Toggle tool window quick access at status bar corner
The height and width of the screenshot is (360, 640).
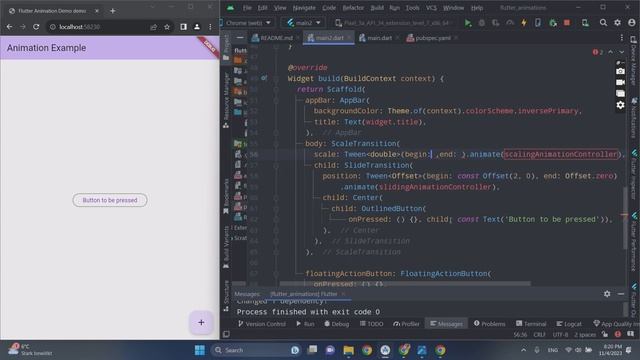tap(226, 334)
